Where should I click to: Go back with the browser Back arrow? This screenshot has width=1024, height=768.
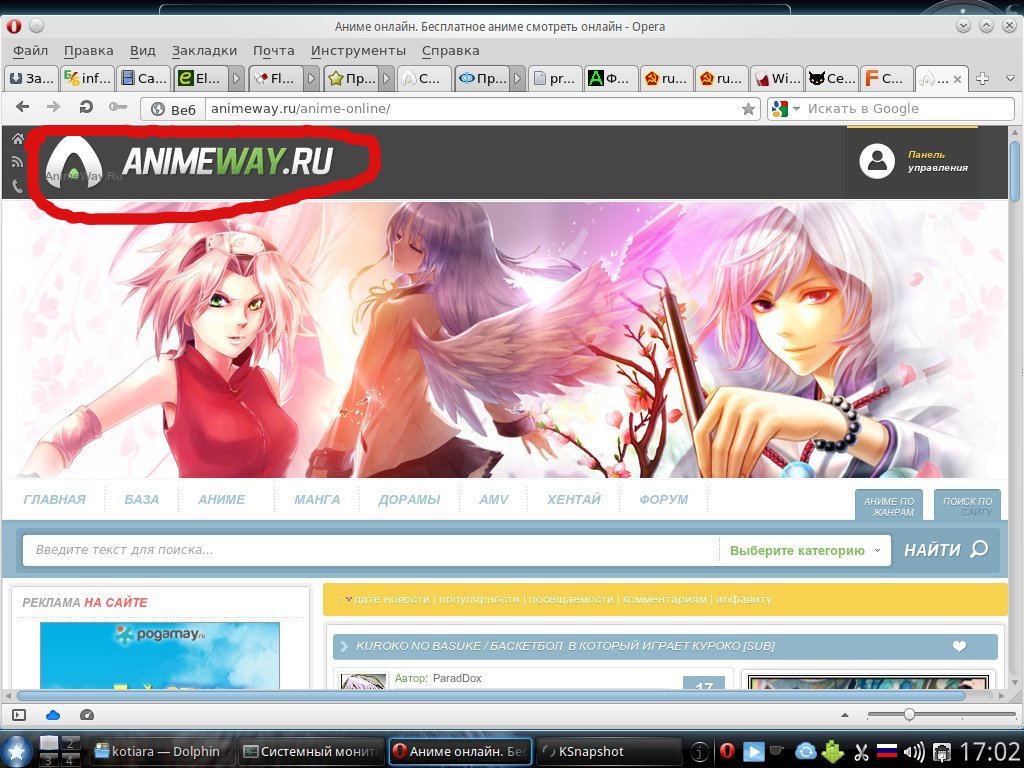pos(23,107)
